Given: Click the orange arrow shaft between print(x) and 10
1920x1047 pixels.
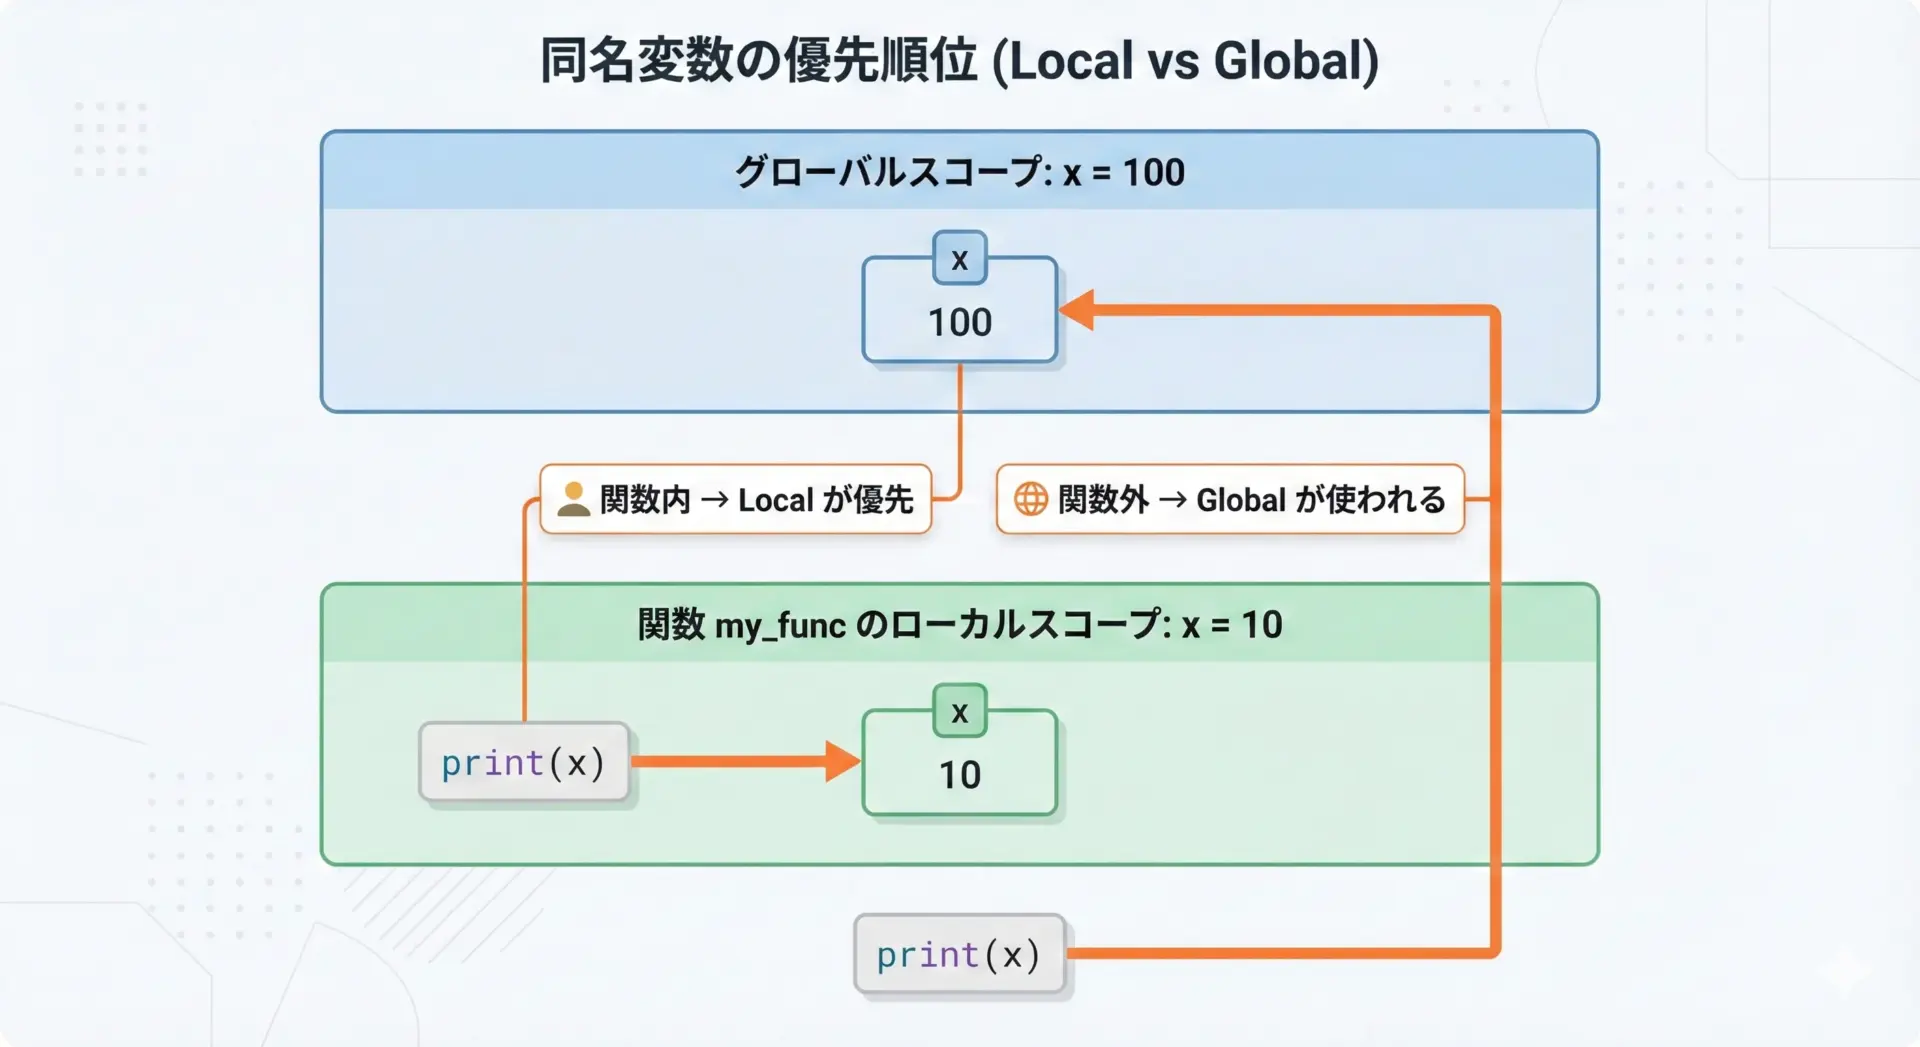Looking at the screenshot, I should coord(730,761).
